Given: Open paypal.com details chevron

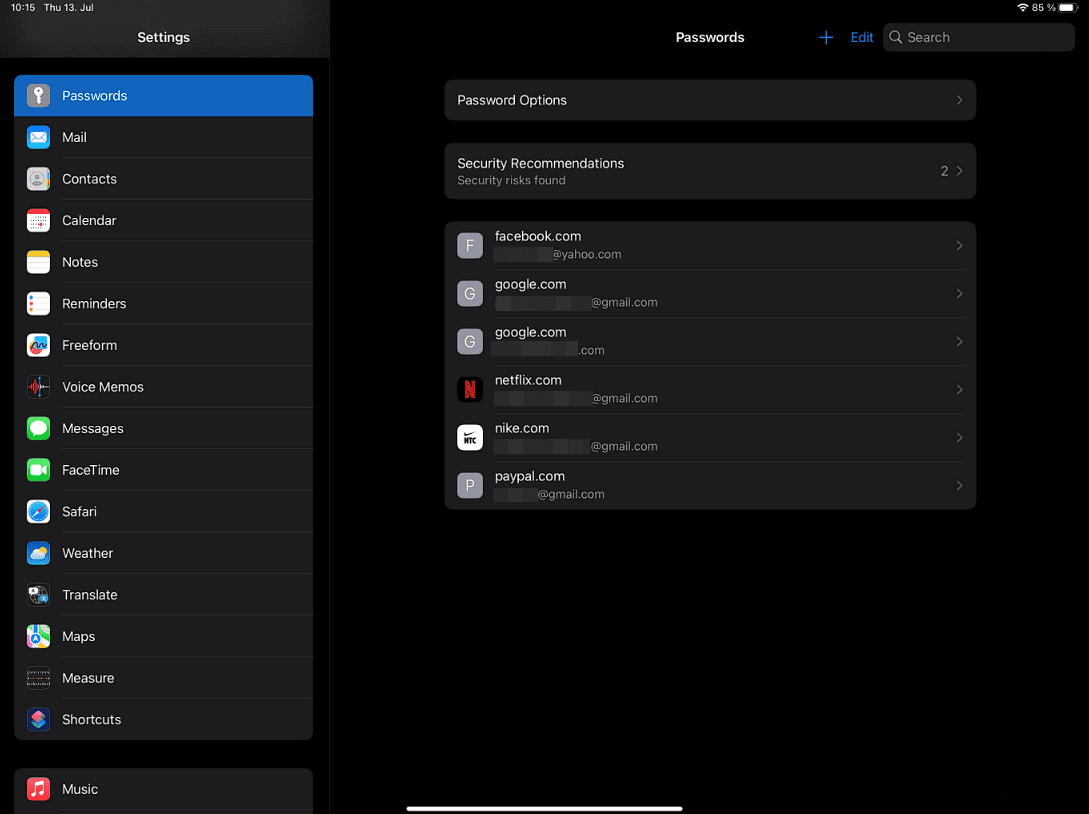Looking at the screenshot, I should [959, 485].
